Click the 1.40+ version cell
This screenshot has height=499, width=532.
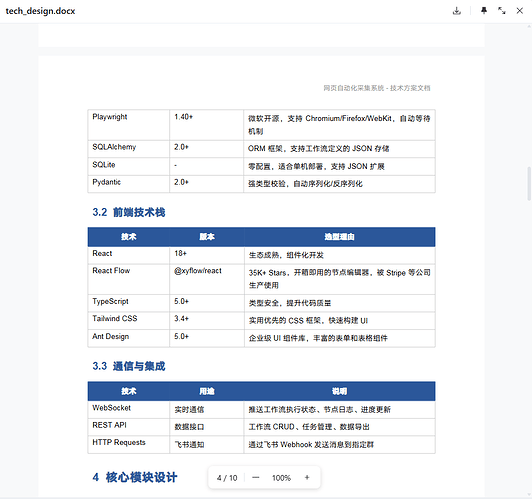(x=207, y=125)
